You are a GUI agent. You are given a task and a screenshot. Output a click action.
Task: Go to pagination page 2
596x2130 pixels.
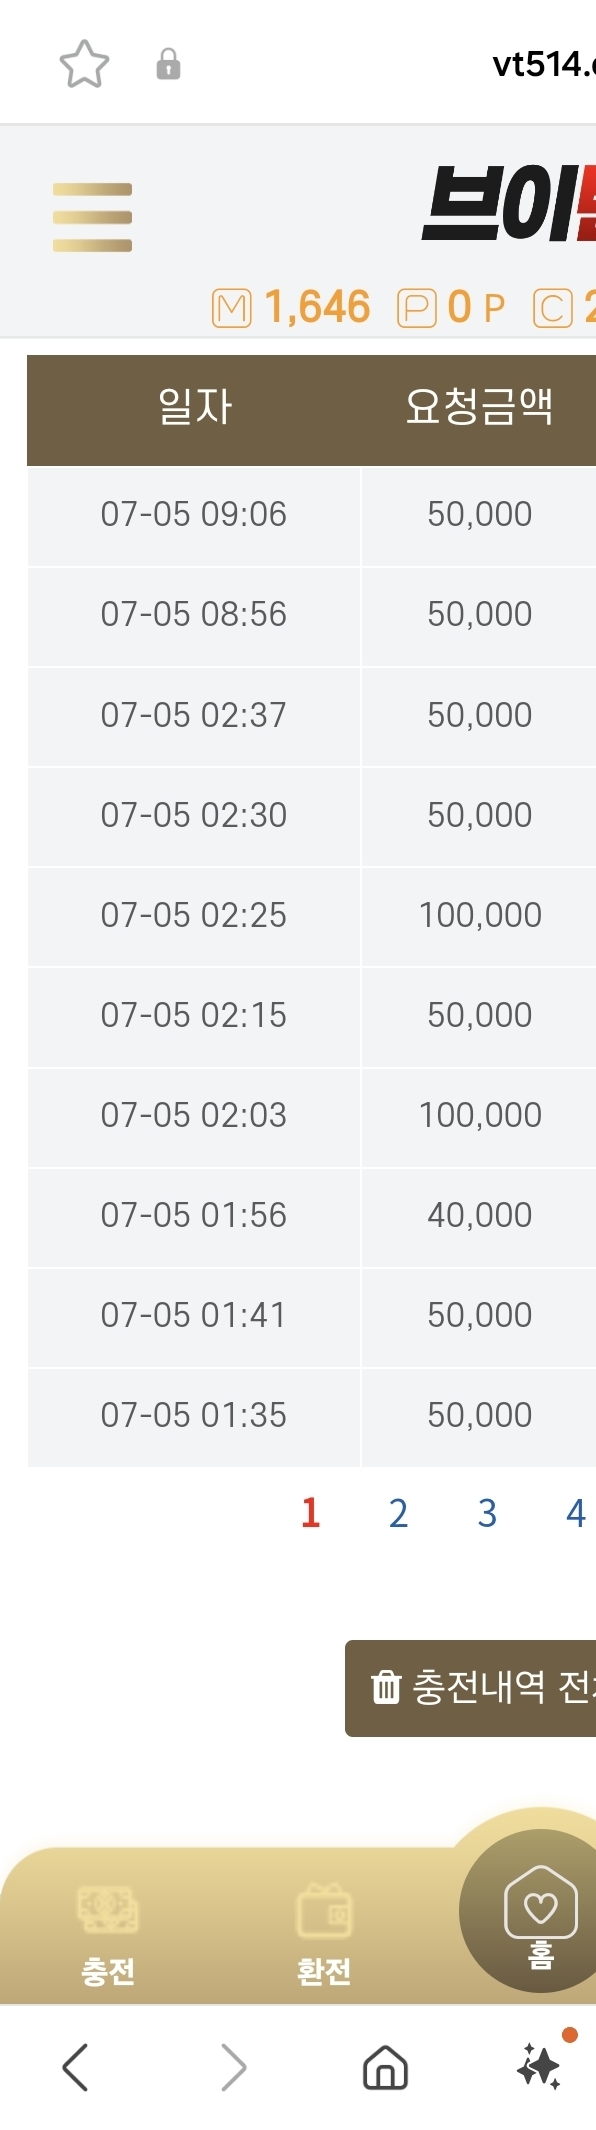[x=398, y=1514]
